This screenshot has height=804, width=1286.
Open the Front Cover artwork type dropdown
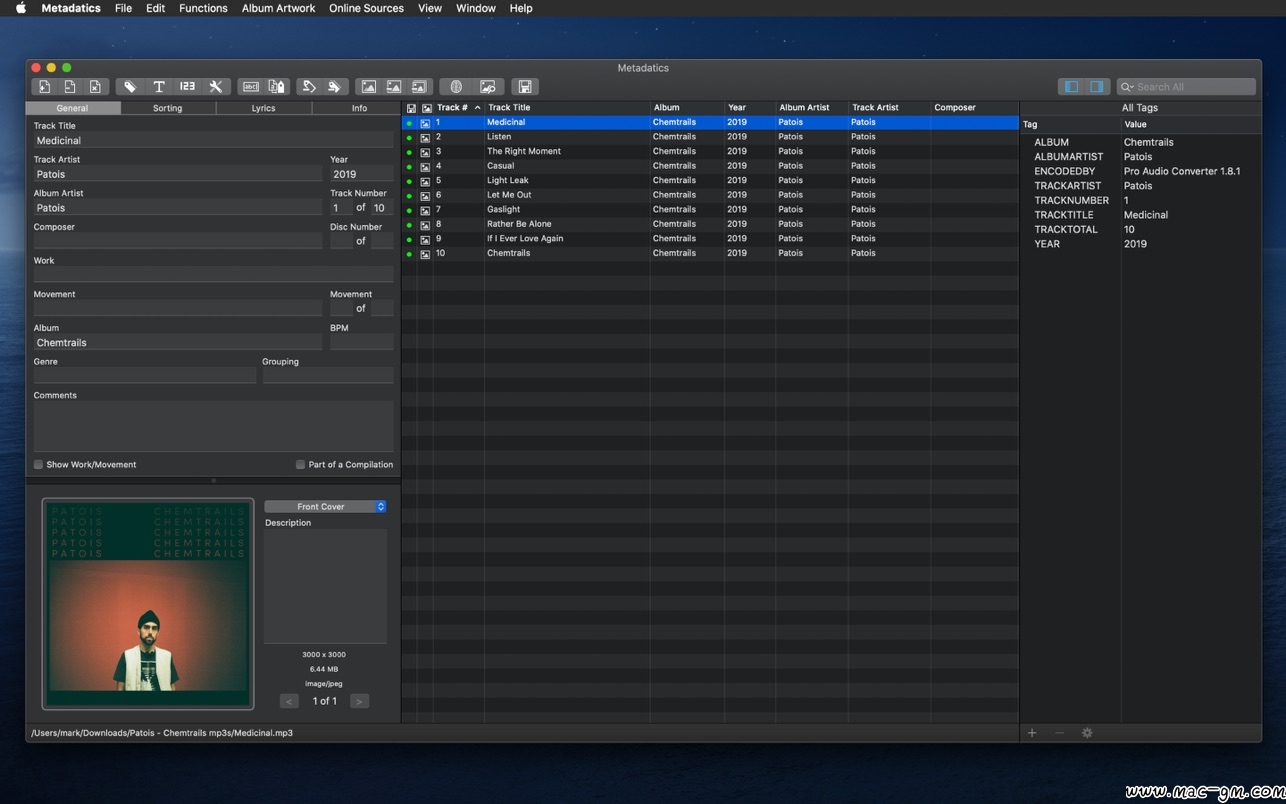325,507
